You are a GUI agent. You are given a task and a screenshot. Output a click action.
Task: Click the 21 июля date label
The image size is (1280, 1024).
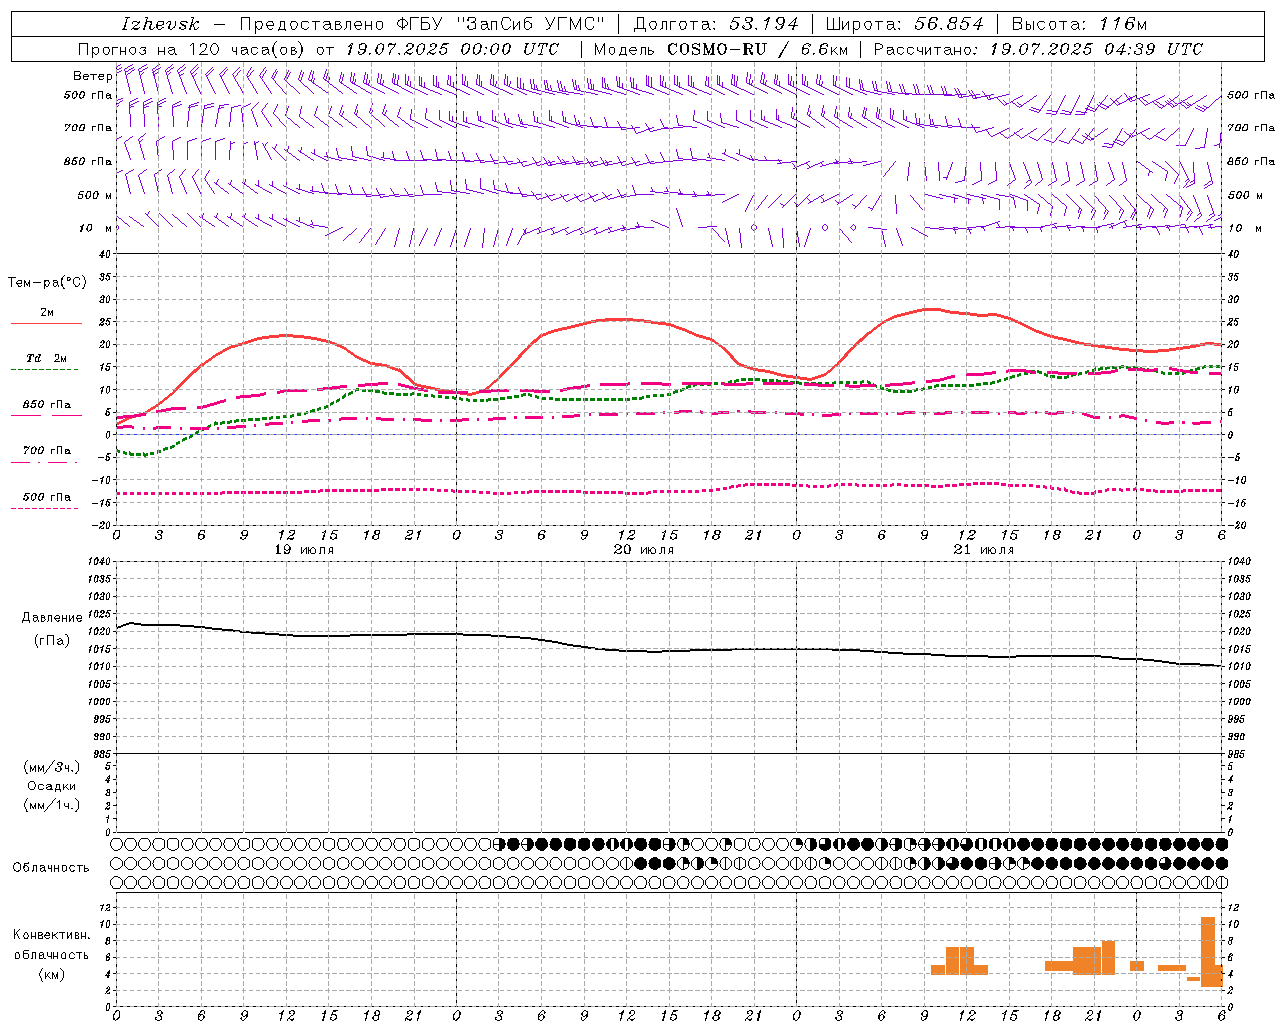983,550
